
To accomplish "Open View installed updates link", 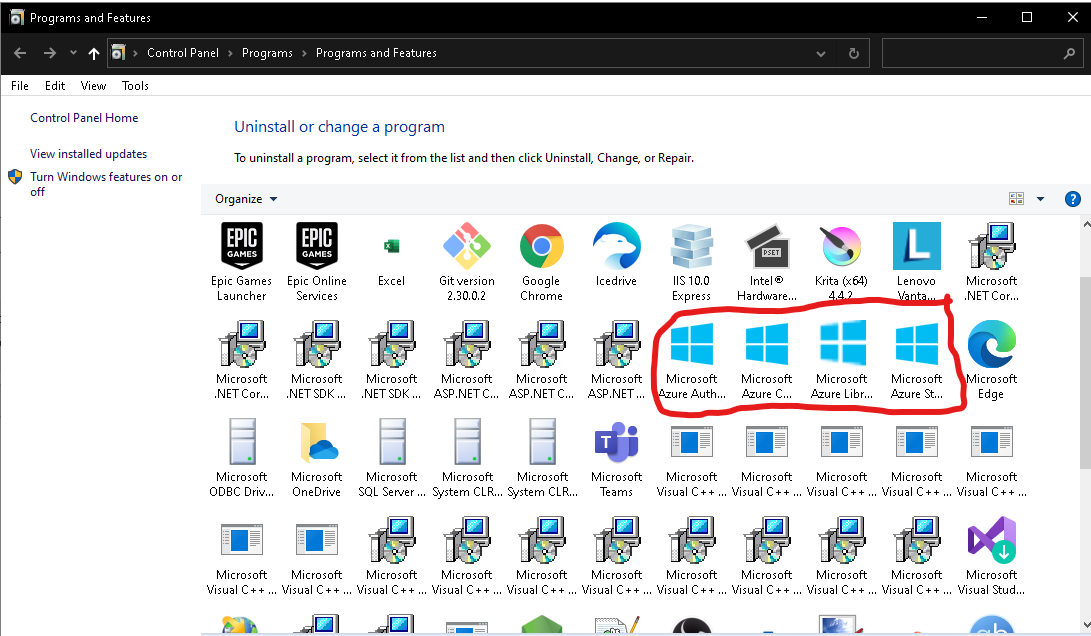I will [88, 154].
